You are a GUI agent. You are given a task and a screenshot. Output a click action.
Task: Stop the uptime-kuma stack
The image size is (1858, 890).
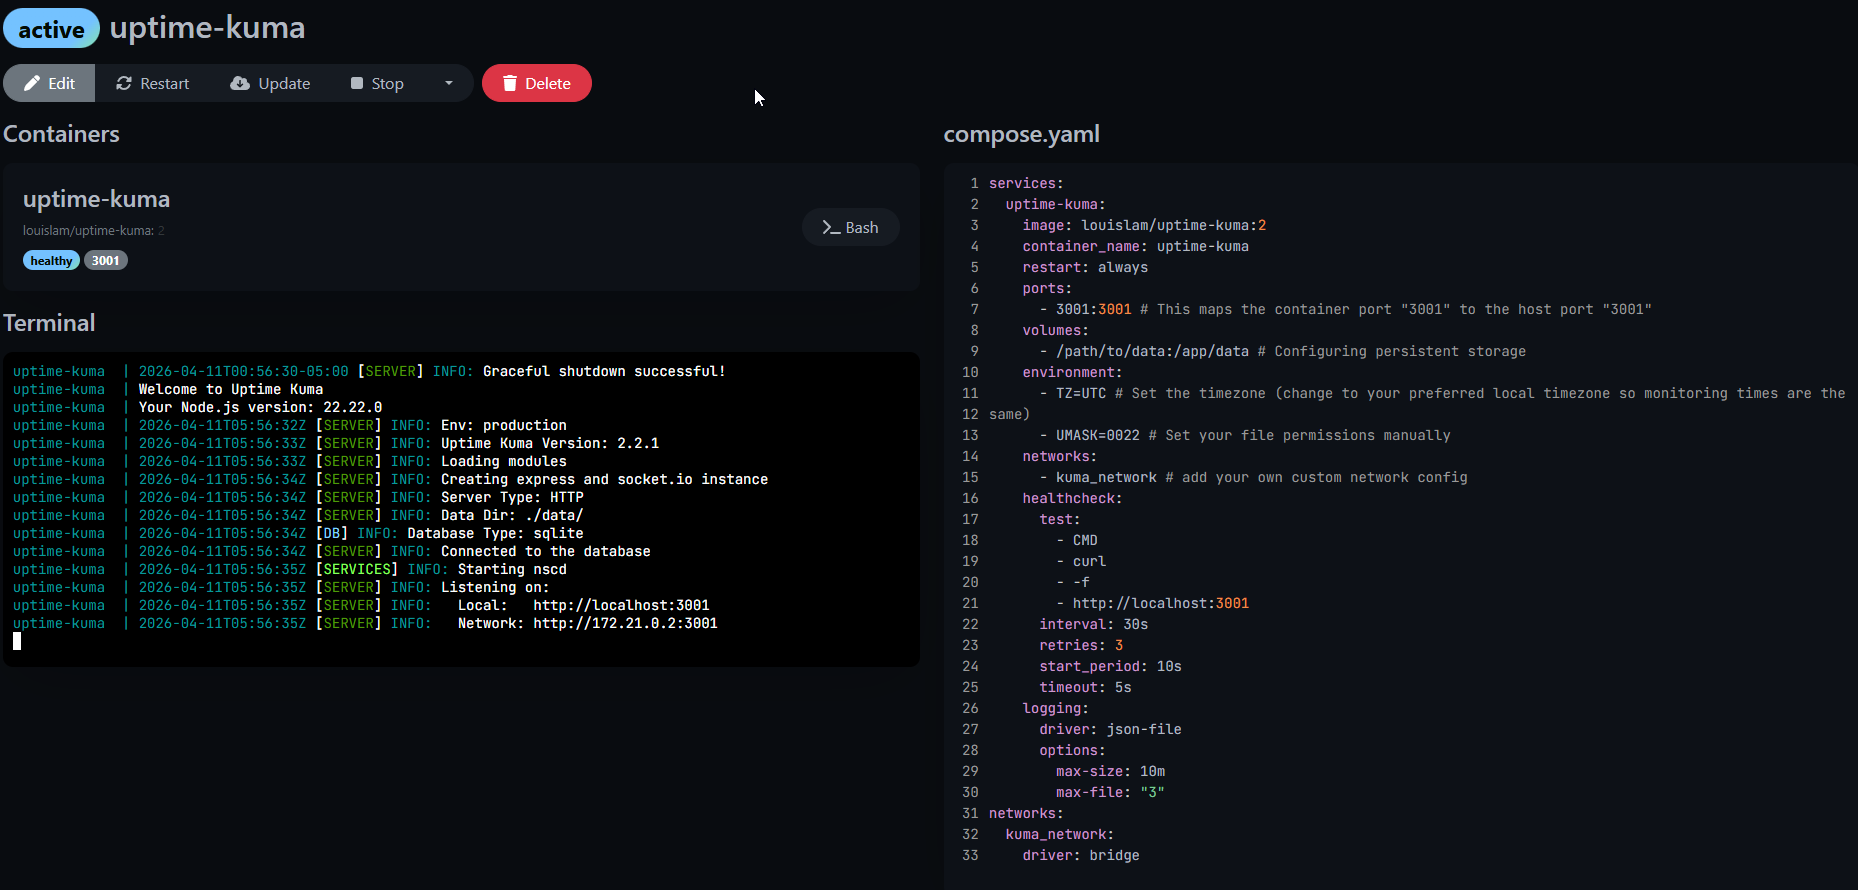pos(377,83)
